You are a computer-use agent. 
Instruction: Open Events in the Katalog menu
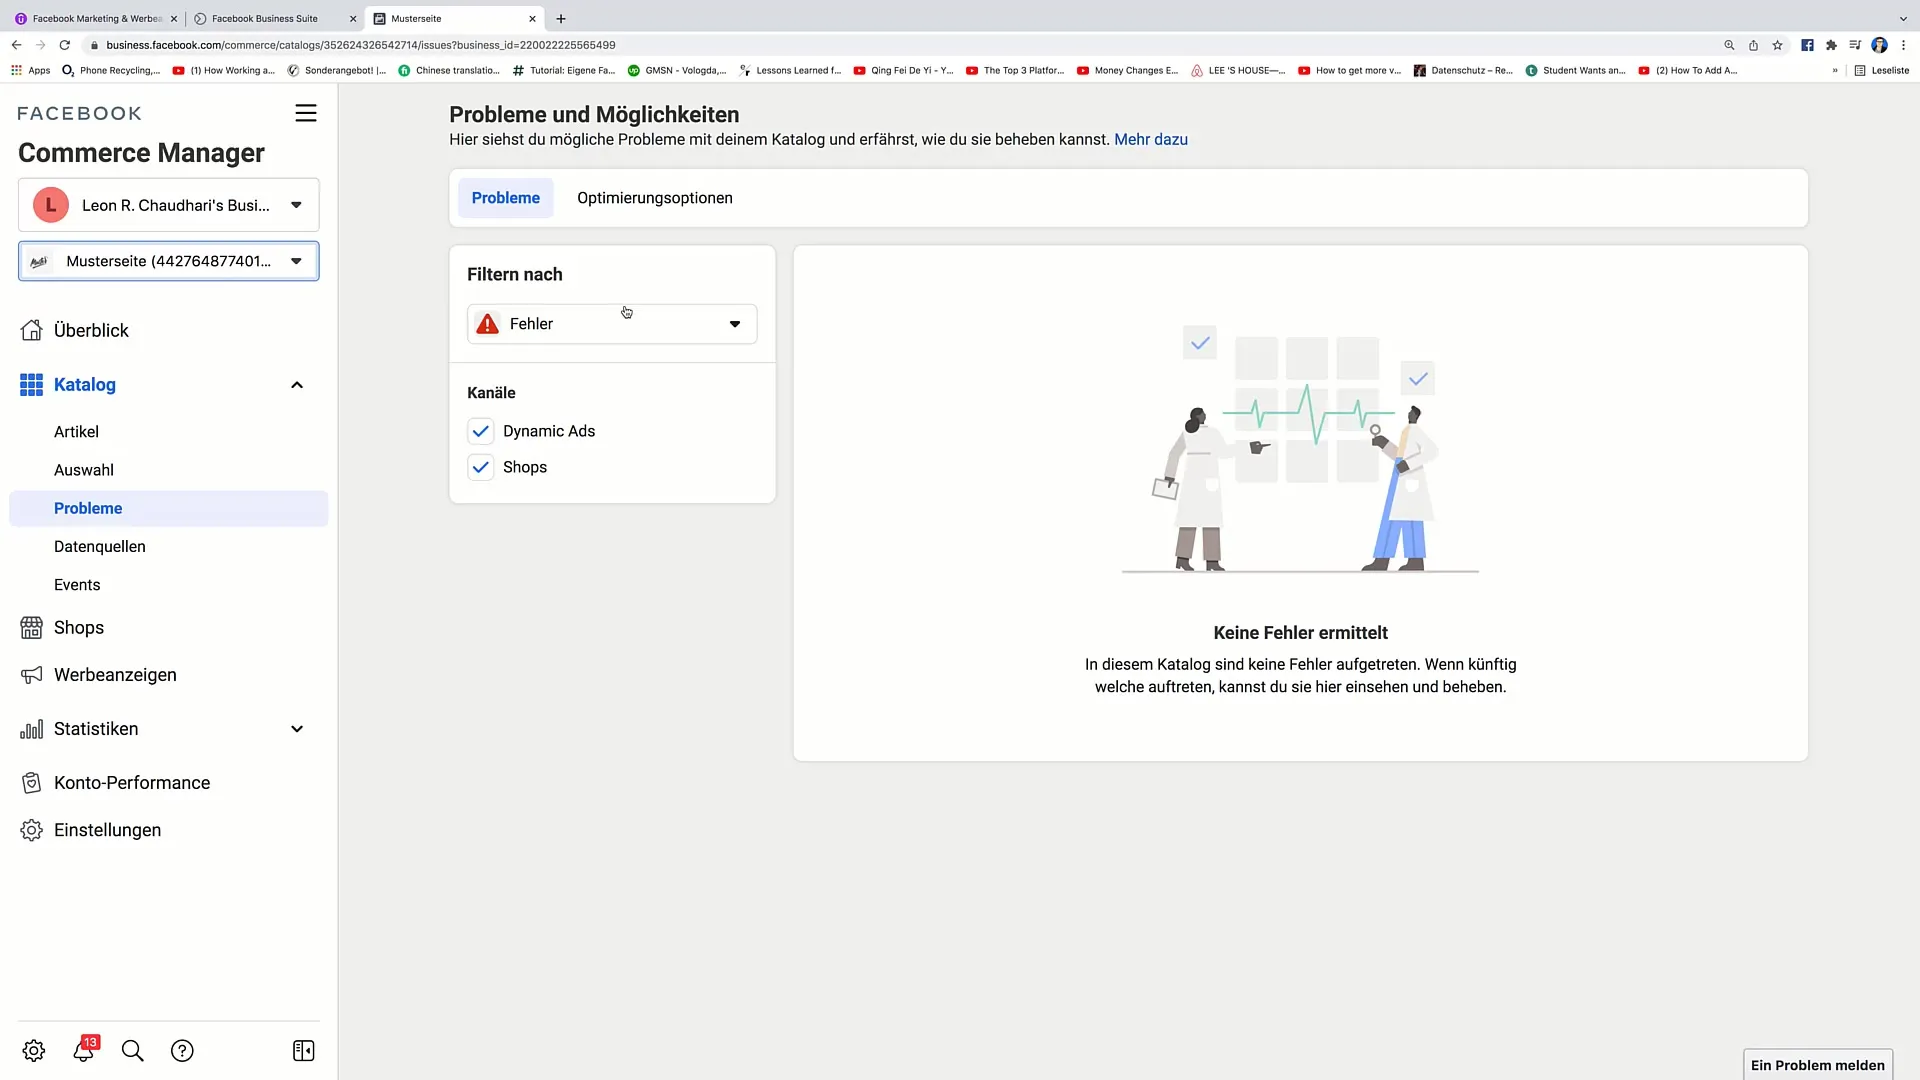[x=77, y=585]
